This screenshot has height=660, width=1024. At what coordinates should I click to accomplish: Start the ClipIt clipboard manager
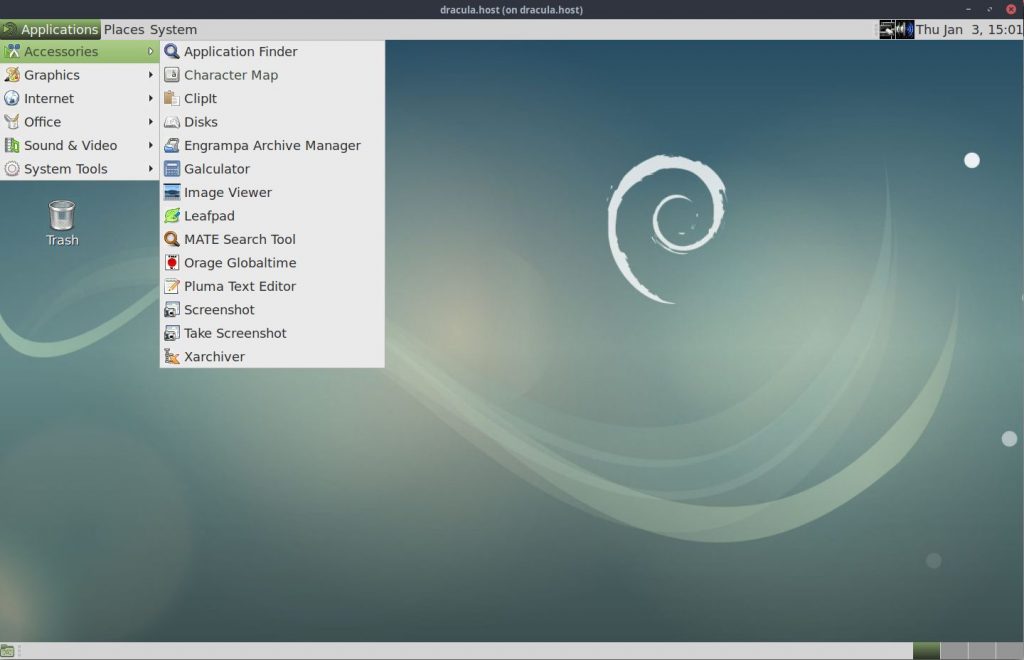point(272,99)
